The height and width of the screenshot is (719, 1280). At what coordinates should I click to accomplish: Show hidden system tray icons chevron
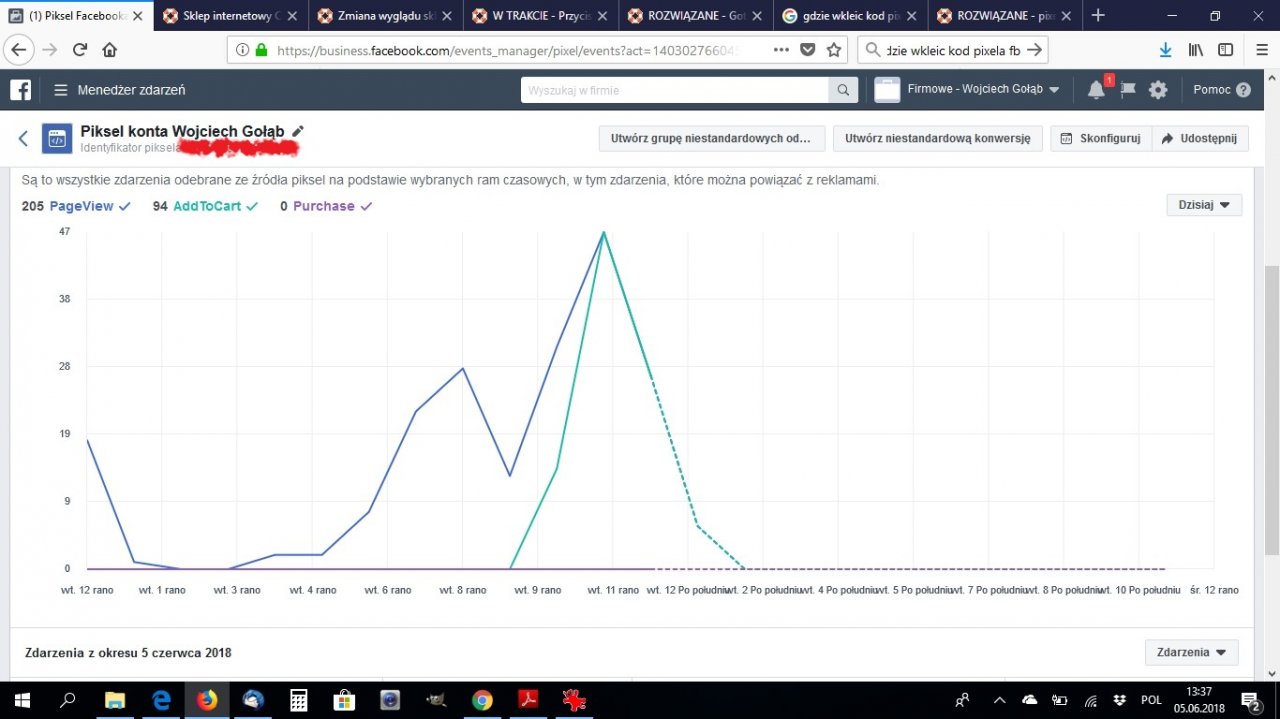998,700
